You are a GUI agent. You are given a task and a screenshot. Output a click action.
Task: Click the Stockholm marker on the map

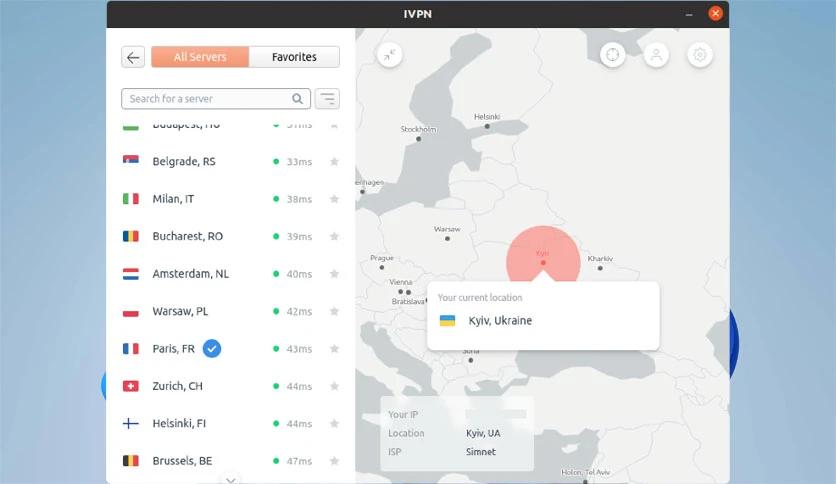tap(419, 139)
